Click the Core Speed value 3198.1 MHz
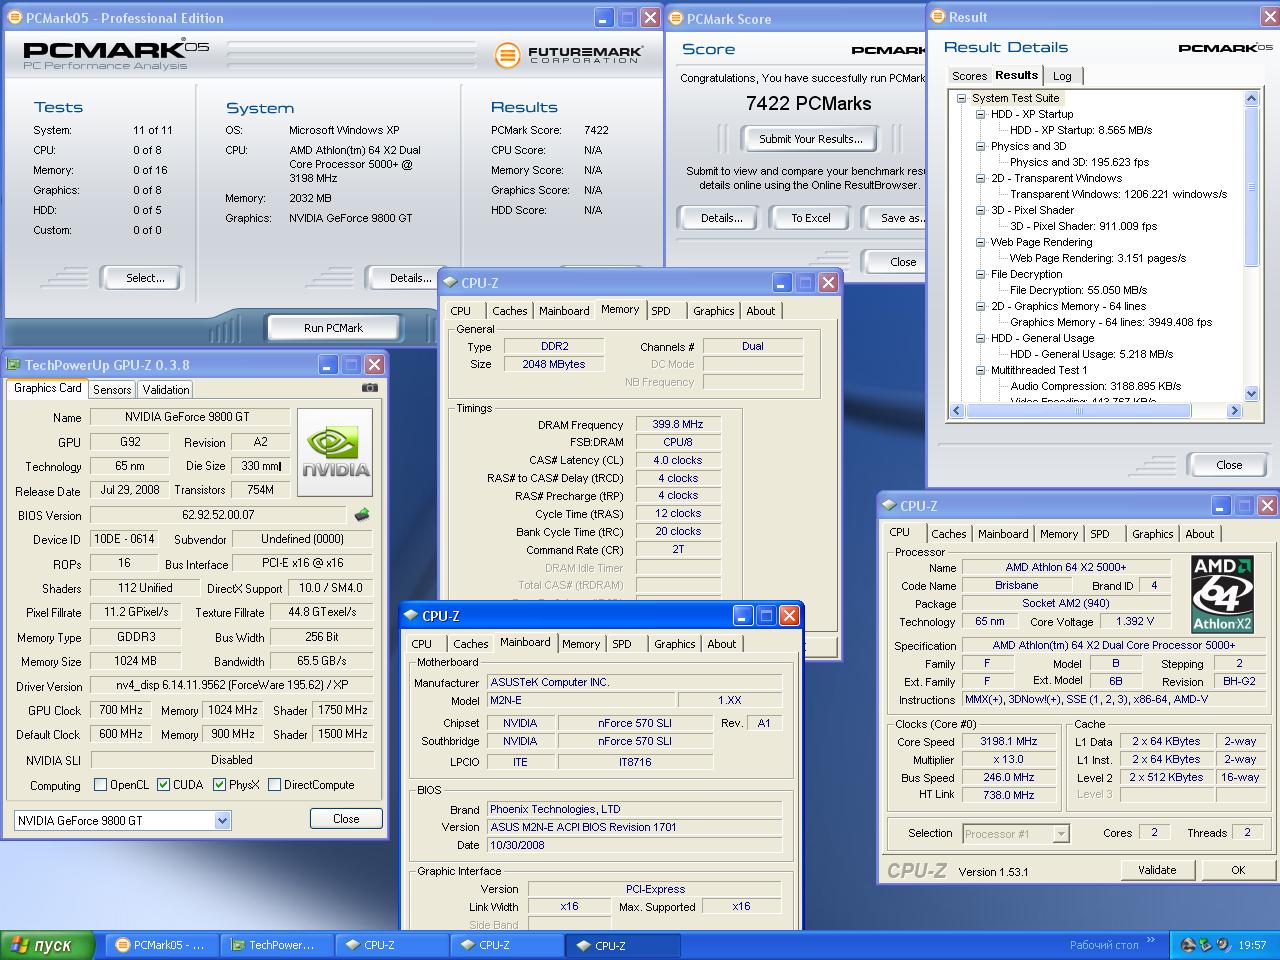The height and width of the screenshot is (960, 1280). coord(1009,742)
